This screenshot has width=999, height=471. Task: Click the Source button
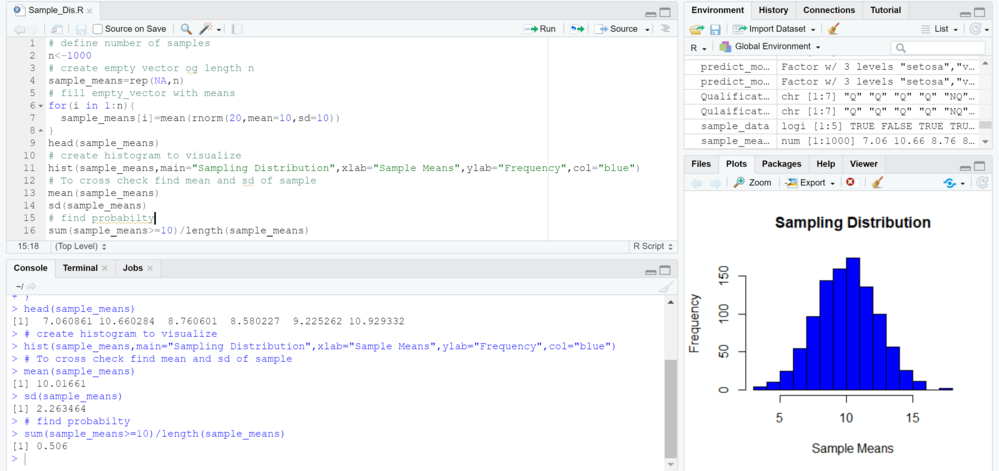coord(617,29)
